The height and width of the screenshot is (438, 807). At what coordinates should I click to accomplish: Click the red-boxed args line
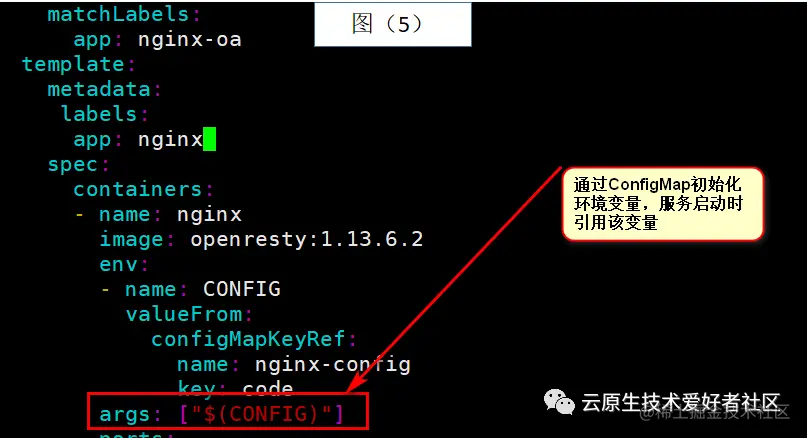(228, 412)
